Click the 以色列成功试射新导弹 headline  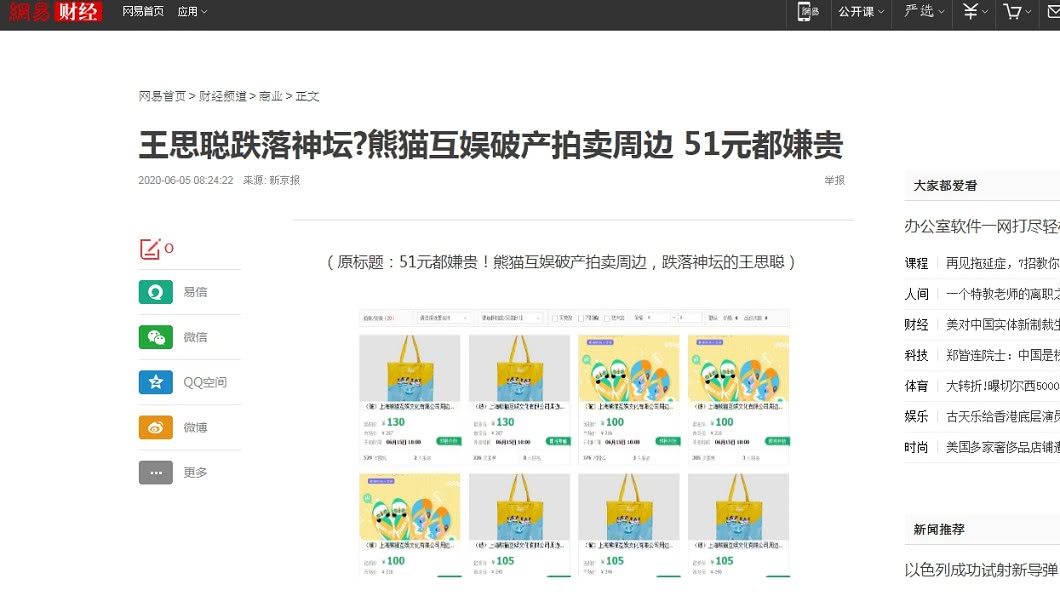[x=982, y=570]
